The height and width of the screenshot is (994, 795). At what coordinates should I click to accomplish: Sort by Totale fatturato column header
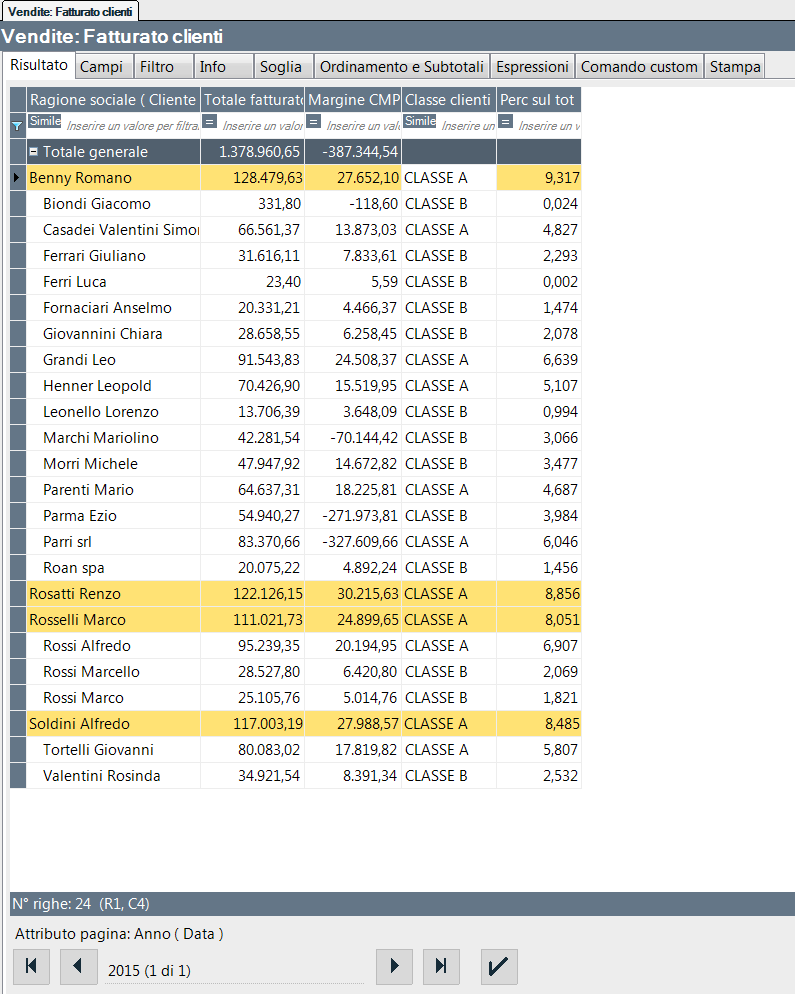(x=253, y=100)
